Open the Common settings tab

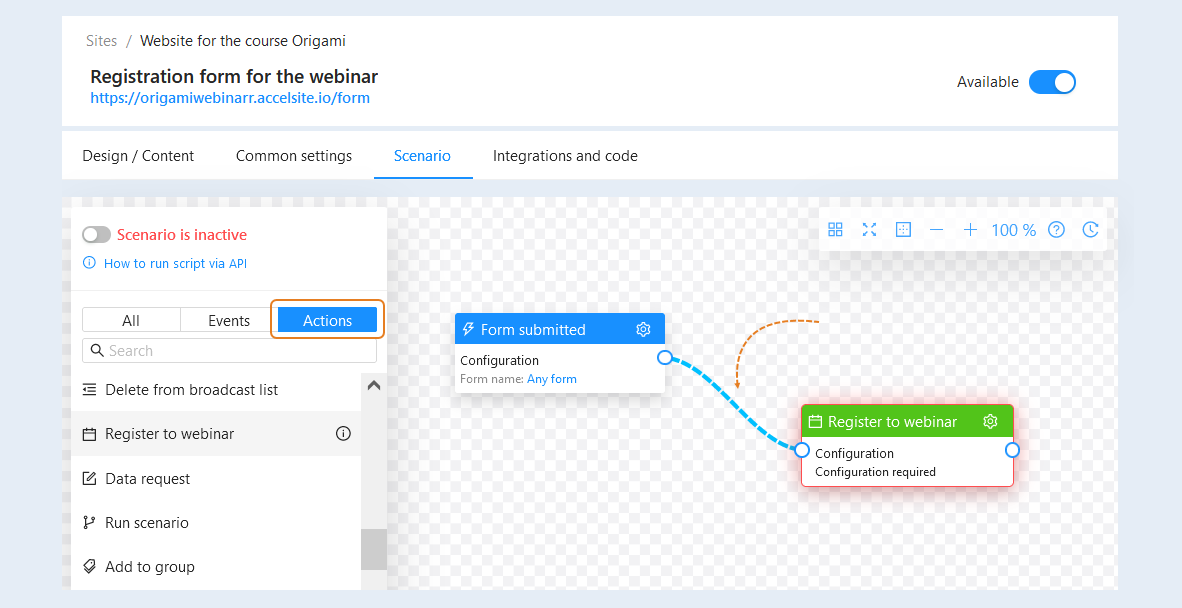294,156
